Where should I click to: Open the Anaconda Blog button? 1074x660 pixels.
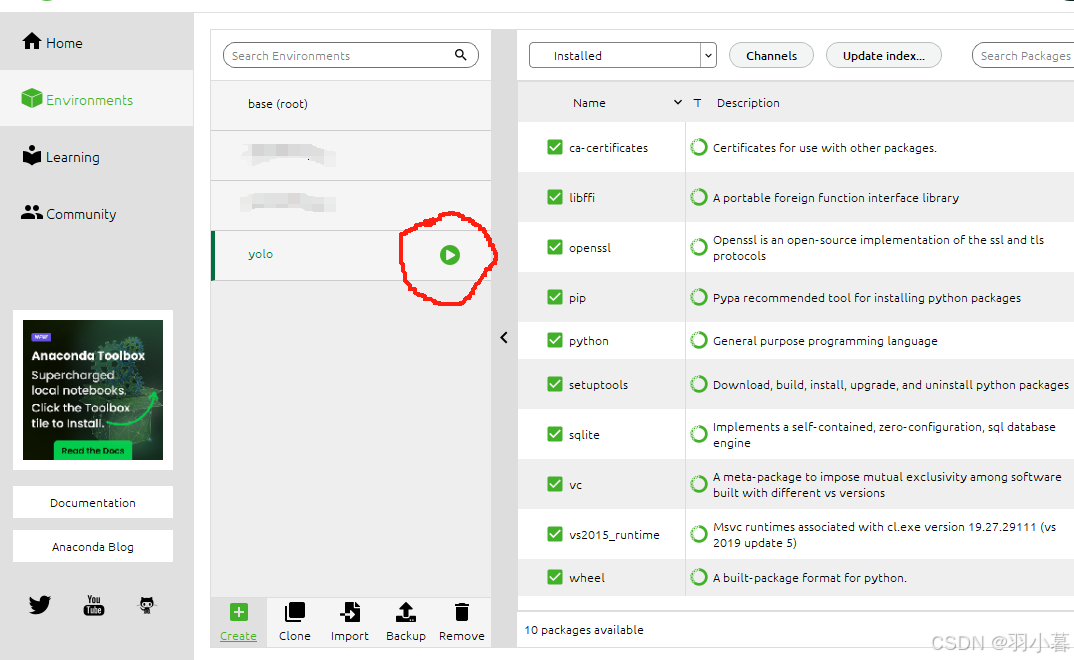(93, 546)
